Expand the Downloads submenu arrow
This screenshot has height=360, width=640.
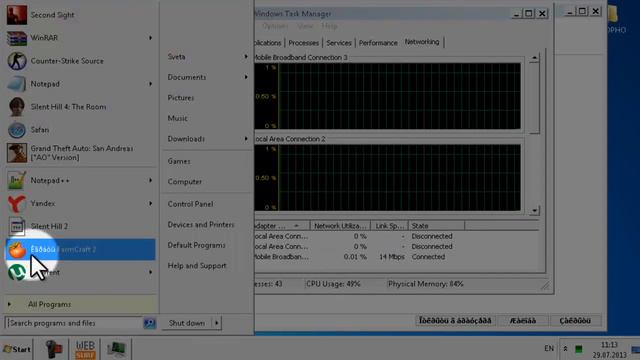[246, 139]
